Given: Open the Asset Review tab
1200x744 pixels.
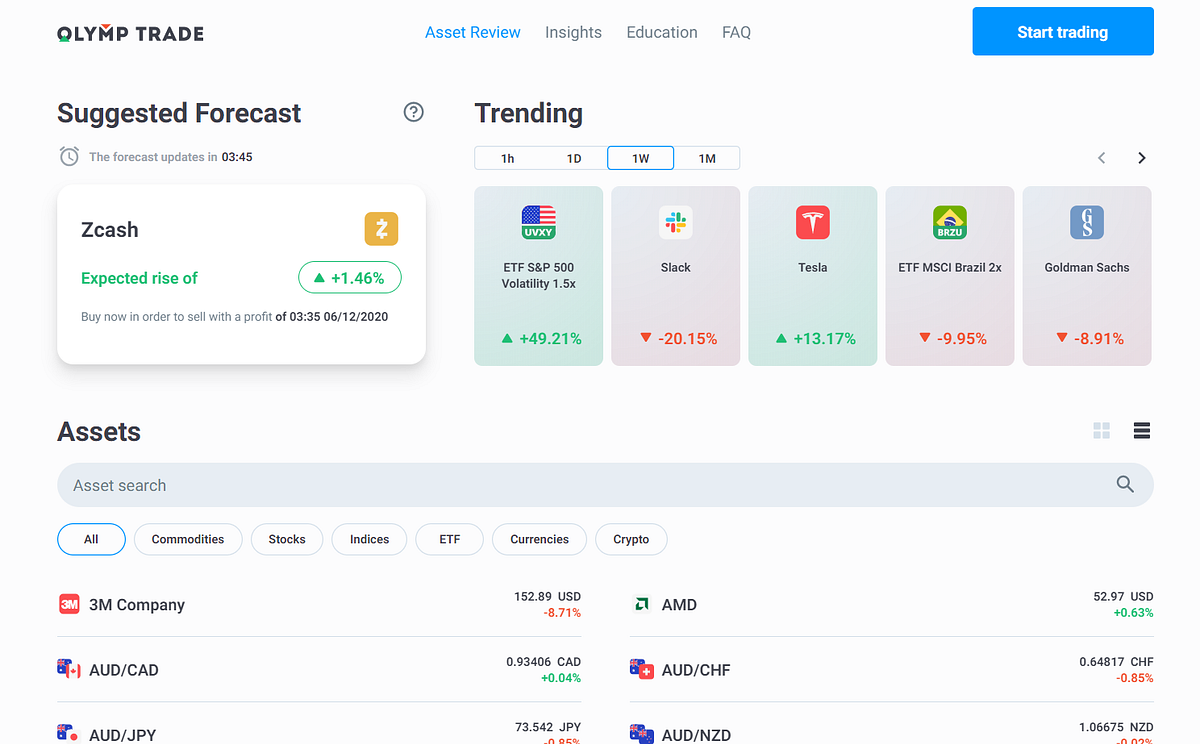Looking at the screenshot, I should click(x=473, y=32).
